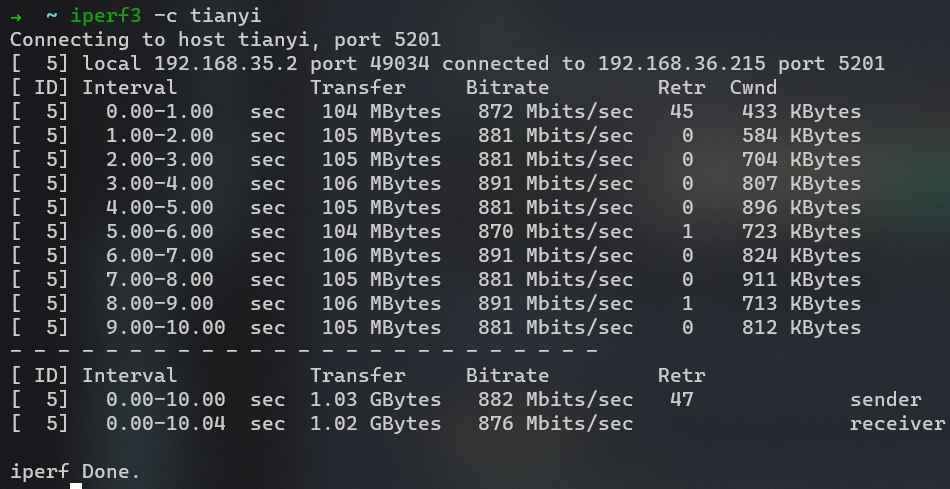Click the "iperf Done." message

point(75,471)
